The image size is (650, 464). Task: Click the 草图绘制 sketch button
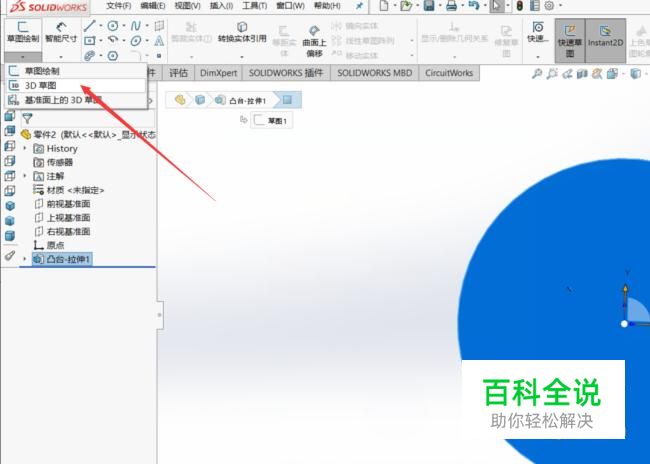click(x=23, y=32)
